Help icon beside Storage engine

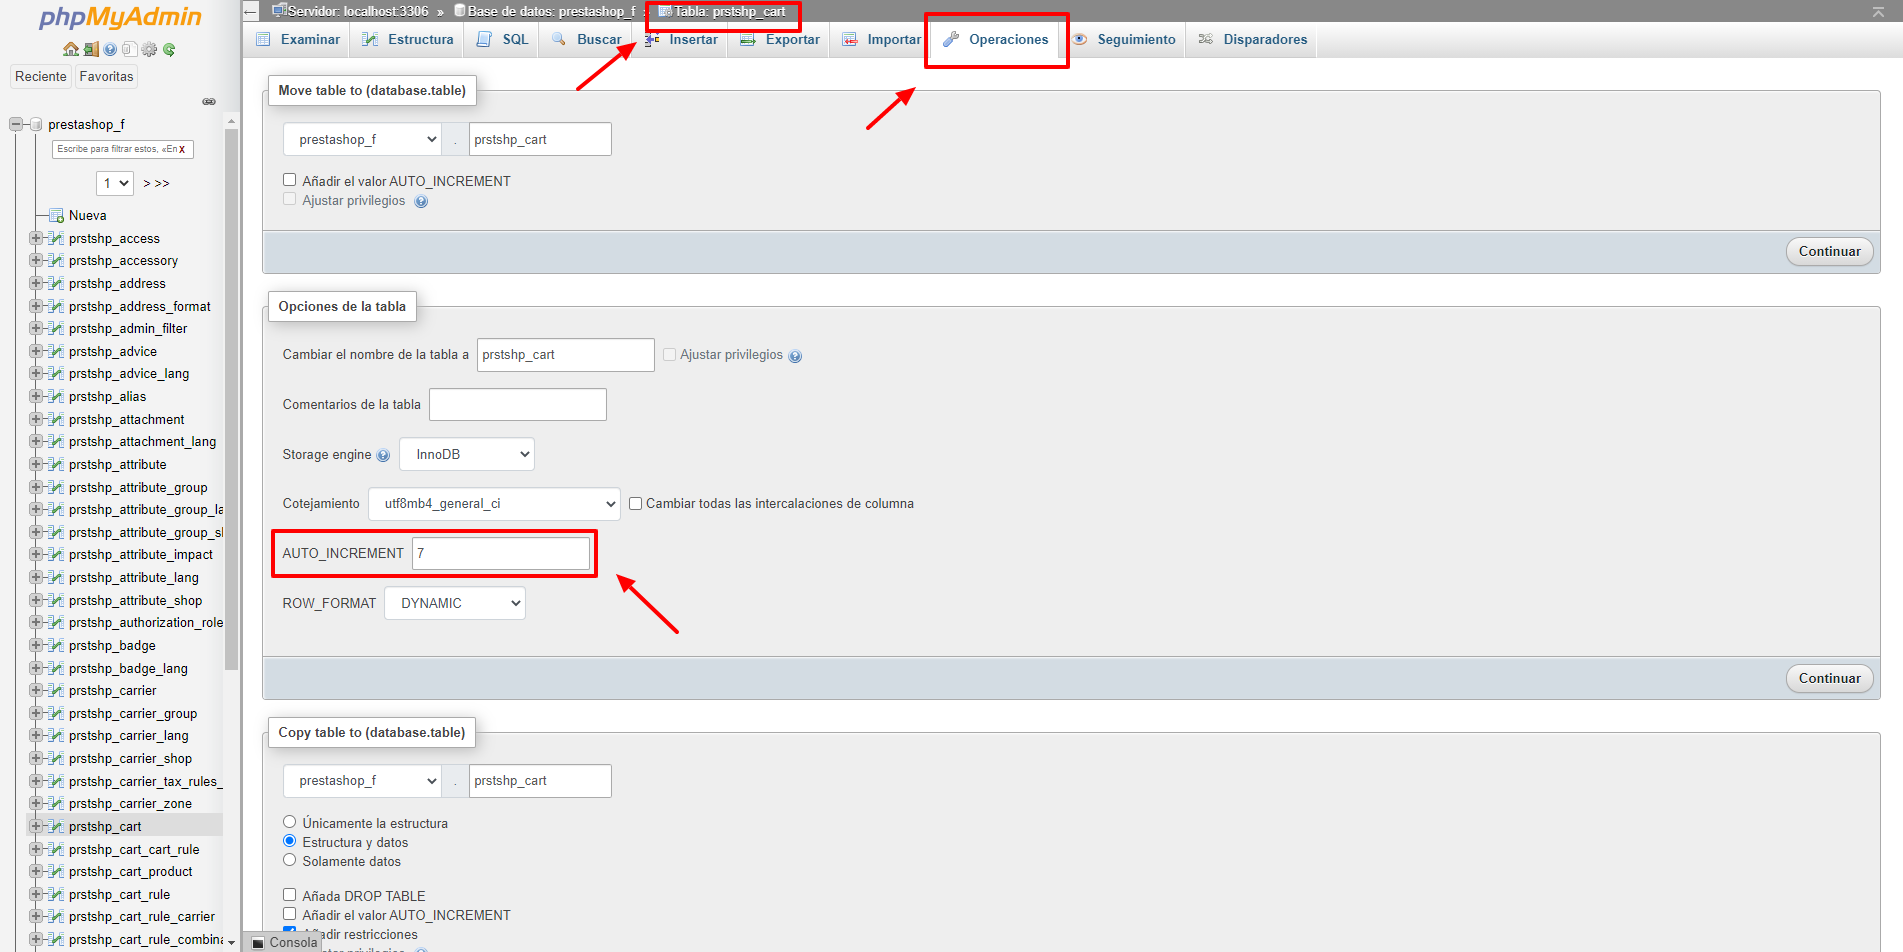[x=383, y=455]
